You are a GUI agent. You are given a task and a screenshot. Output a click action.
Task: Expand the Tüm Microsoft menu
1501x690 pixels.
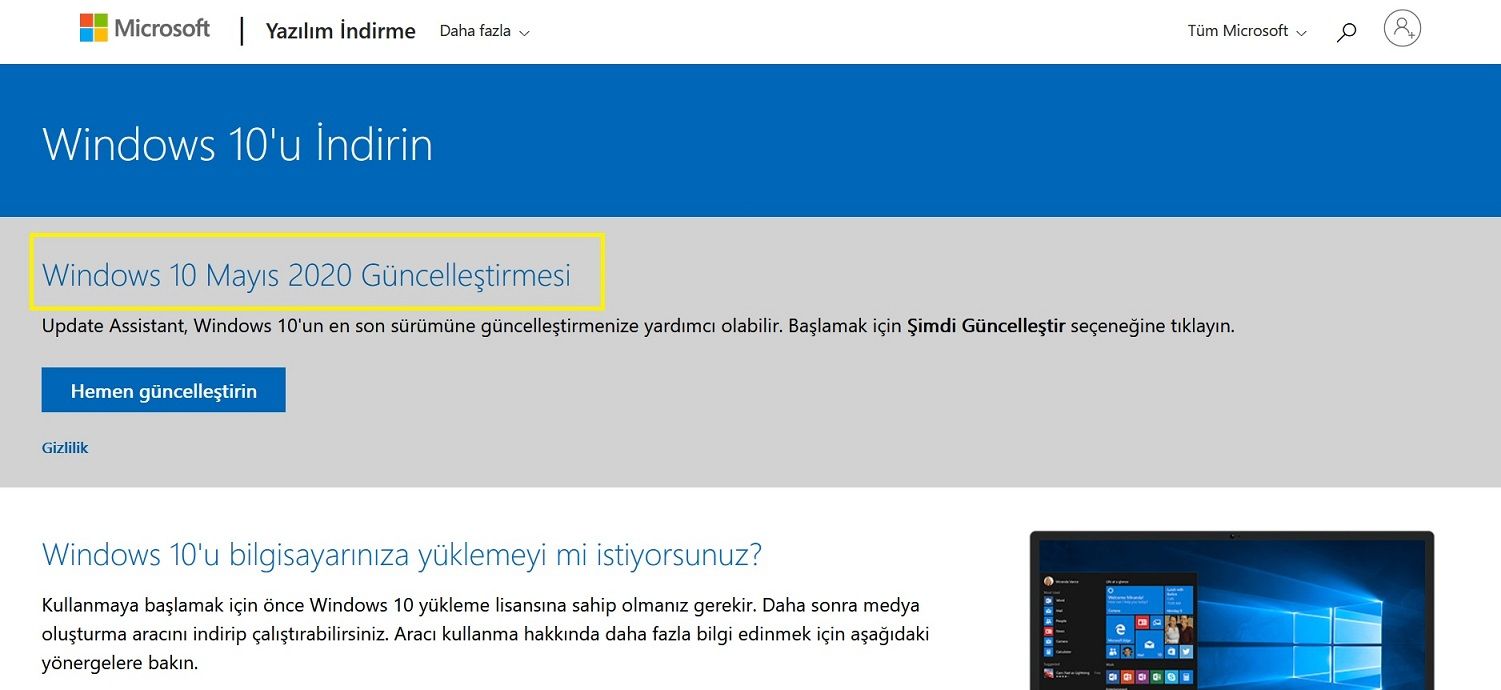click(1247, 31)
